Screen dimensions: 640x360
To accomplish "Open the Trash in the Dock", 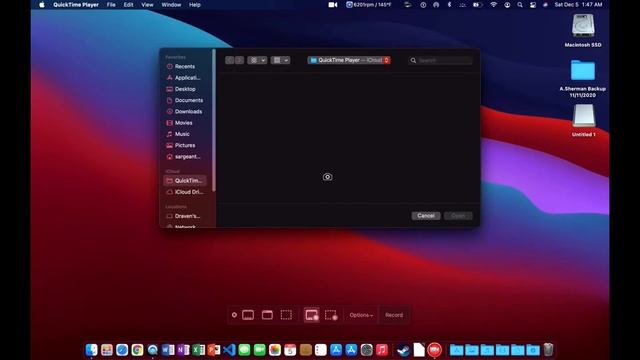I will click(548, 350).
